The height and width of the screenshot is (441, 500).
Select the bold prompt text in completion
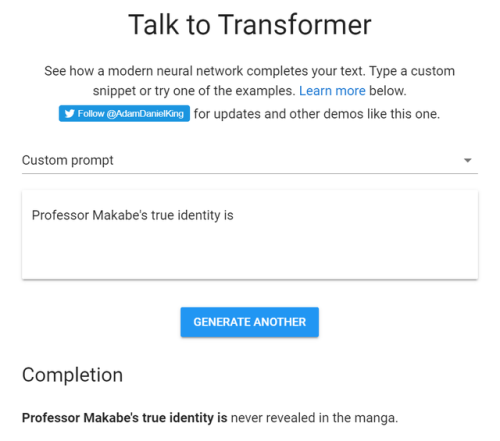pyautogui.click(x=125, y=418)
